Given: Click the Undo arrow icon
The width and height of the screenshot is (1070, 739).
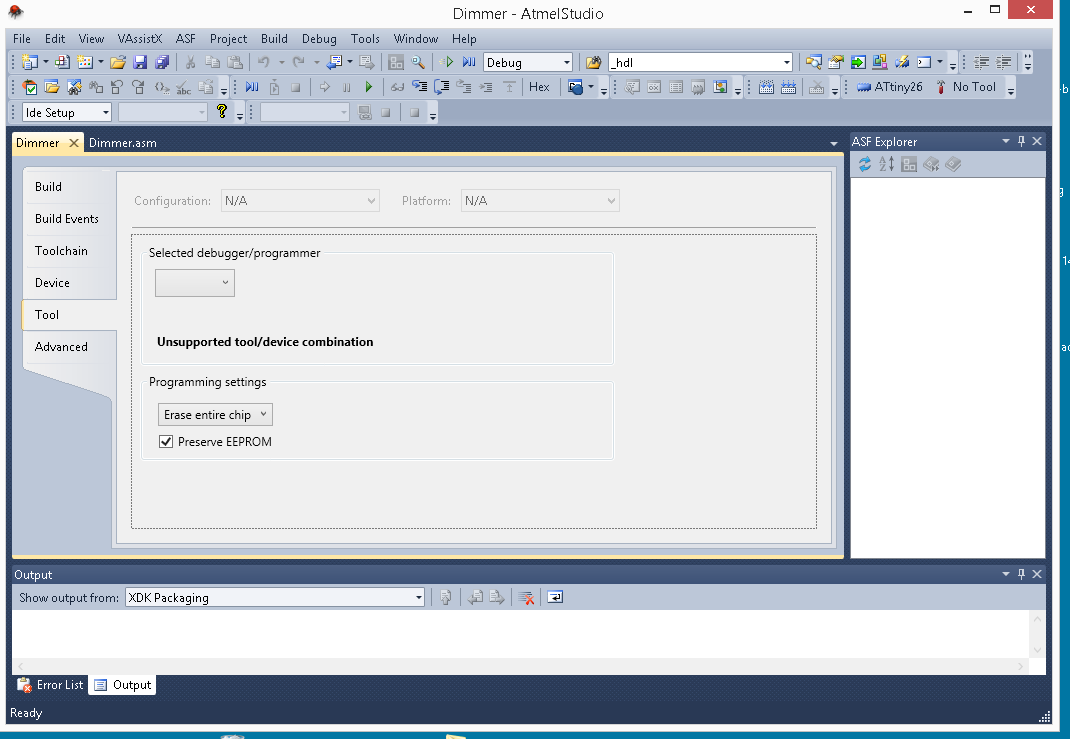Looking at the screenshot, I should click(x=263, y=62).
